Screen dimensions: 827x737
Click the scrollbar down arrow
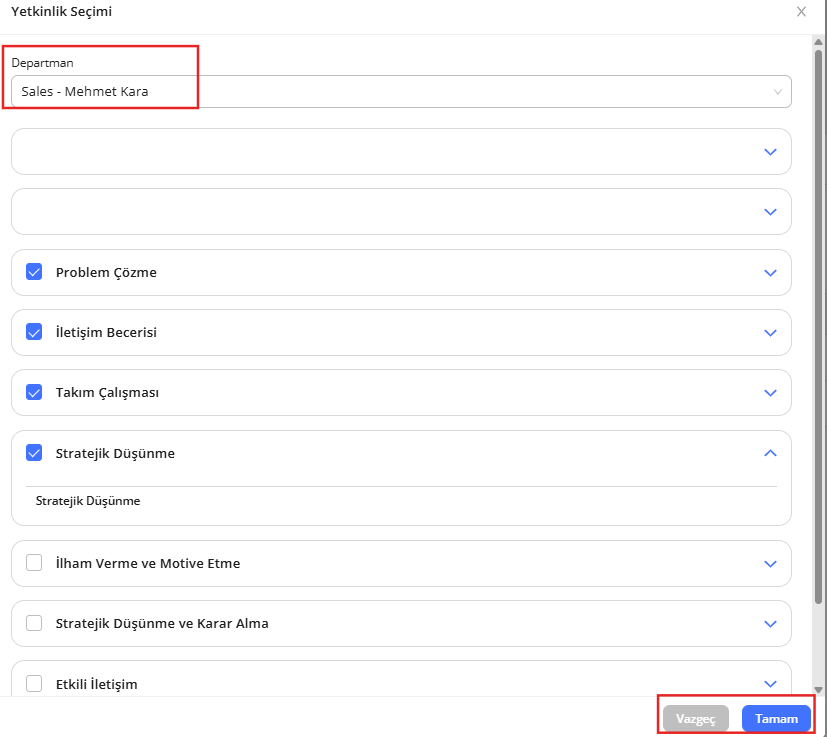[x=818, y=689]
